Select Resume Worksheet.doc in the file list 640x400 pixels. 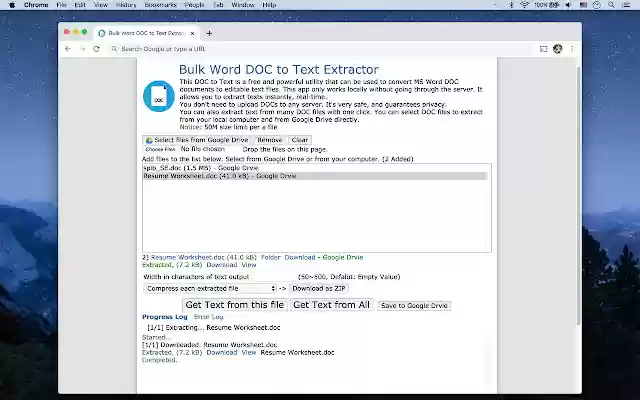315,176
